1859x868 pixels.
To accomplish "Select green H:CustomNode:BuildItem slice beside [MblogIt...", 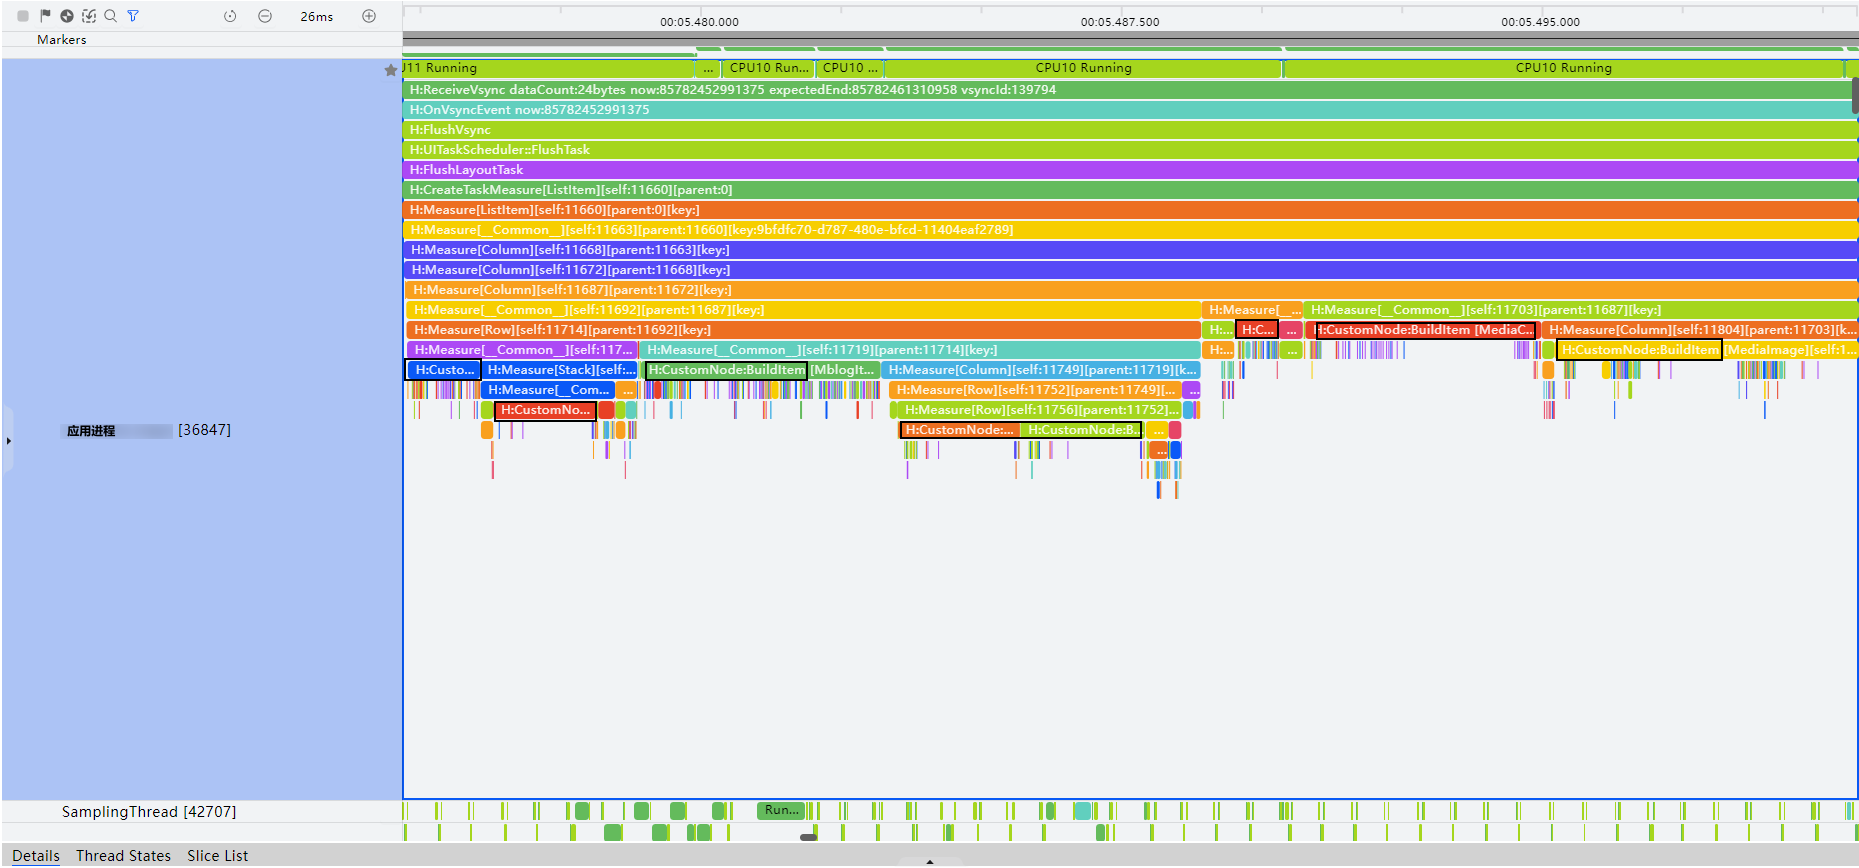I will click(726, 370).
